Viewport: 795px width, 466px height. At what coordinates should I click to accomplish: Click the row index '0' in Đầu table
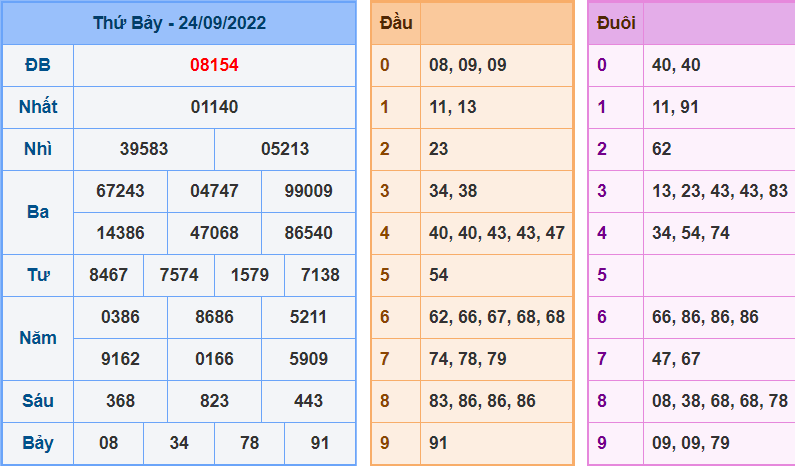coord(385,65)
